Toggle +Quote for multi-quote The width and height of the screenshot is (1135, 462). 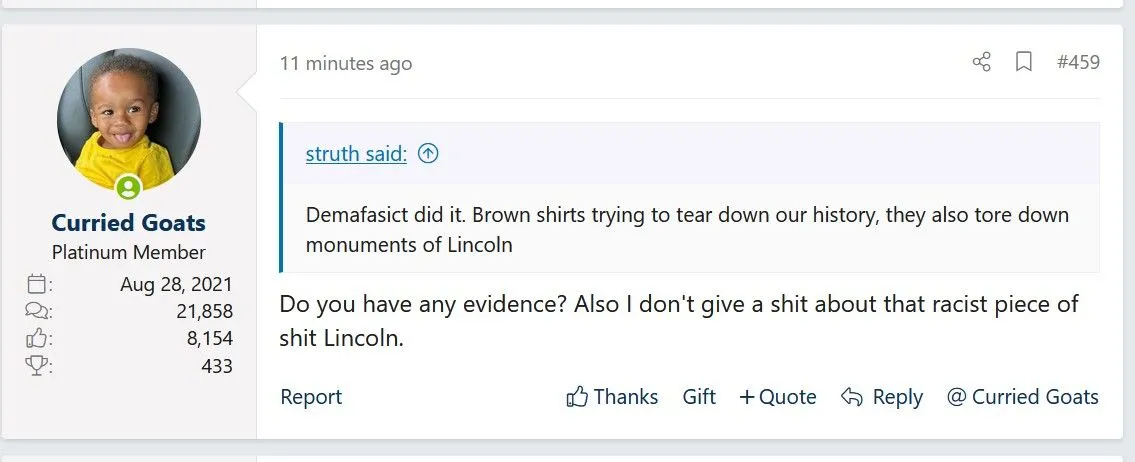click(777, 397)
